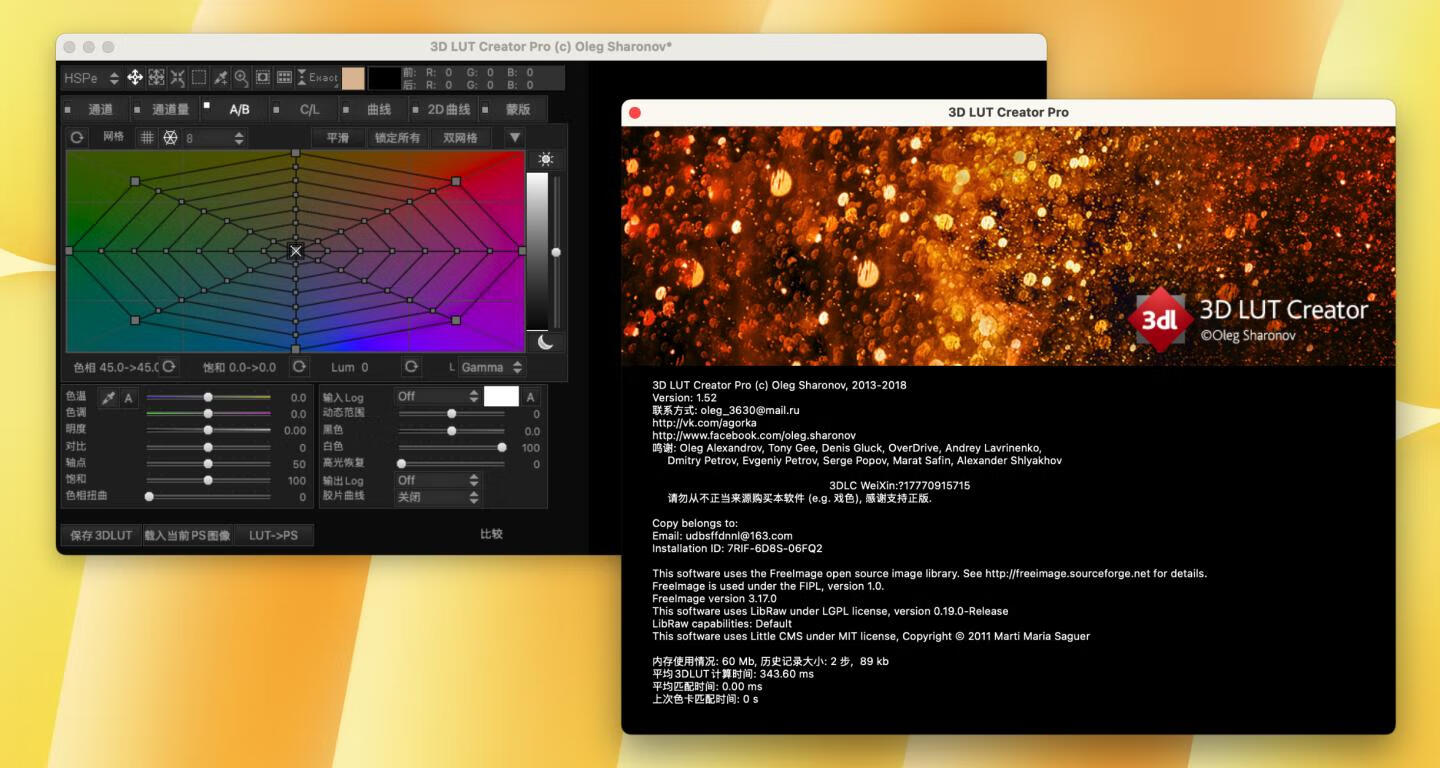Select the dashed rectangle selection tool
Viewport: 1440px width, 768px height.
pos(199,78)
